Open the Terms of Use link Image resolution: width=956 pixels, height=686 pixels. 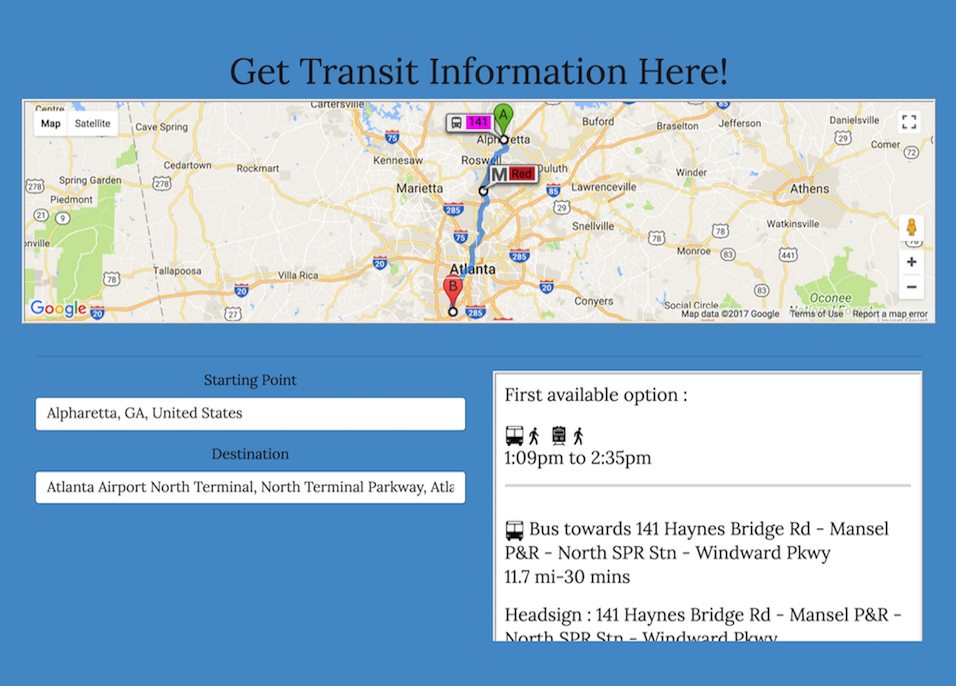(x=816, y=314)
